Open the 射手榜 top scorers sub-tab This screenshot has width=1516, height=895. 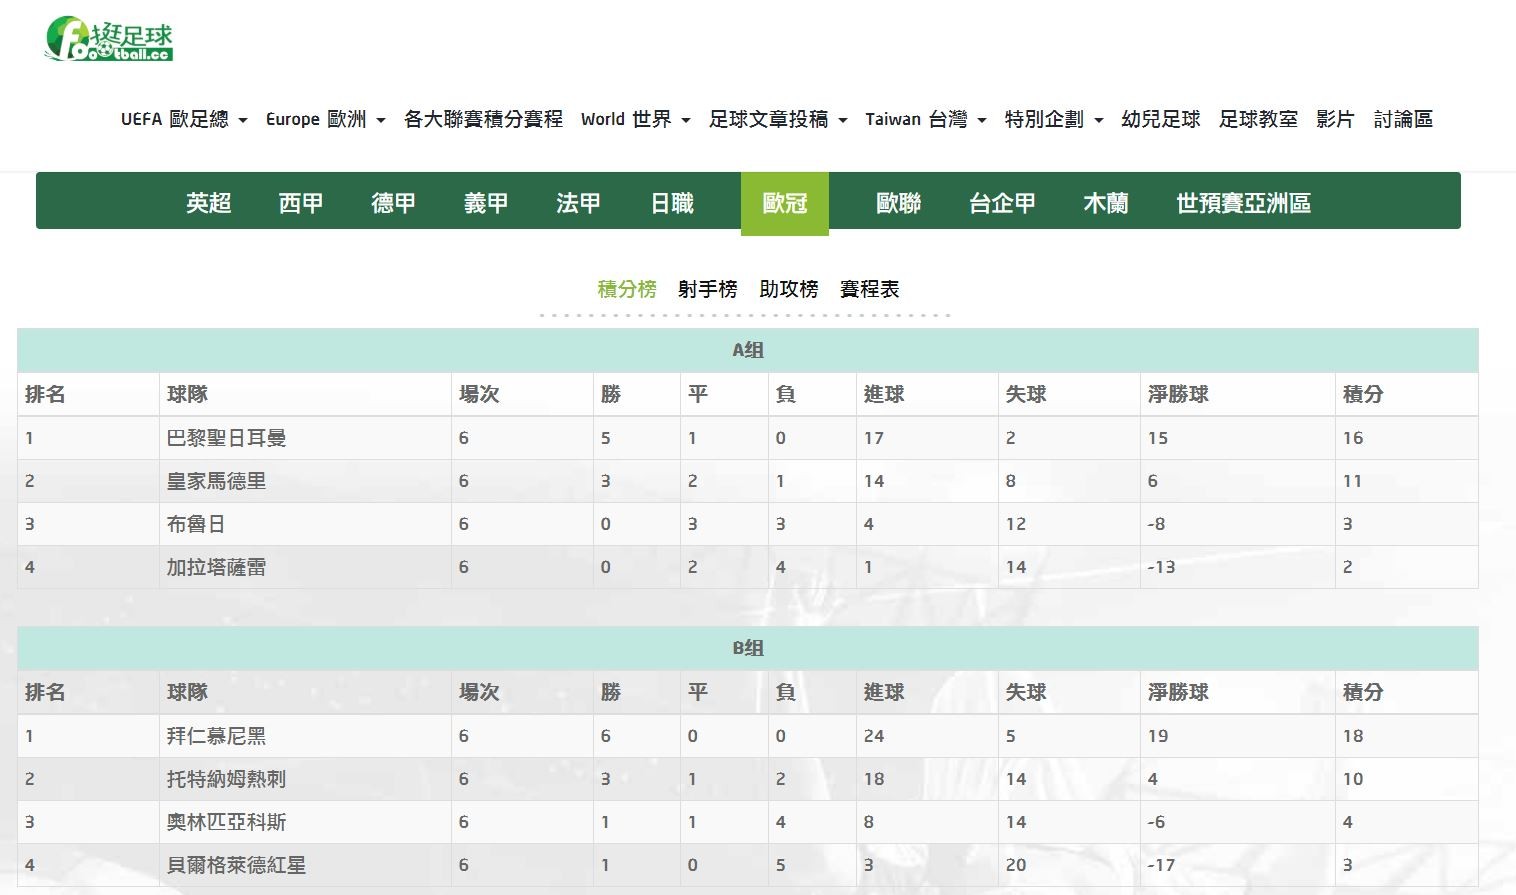(708, 289)
